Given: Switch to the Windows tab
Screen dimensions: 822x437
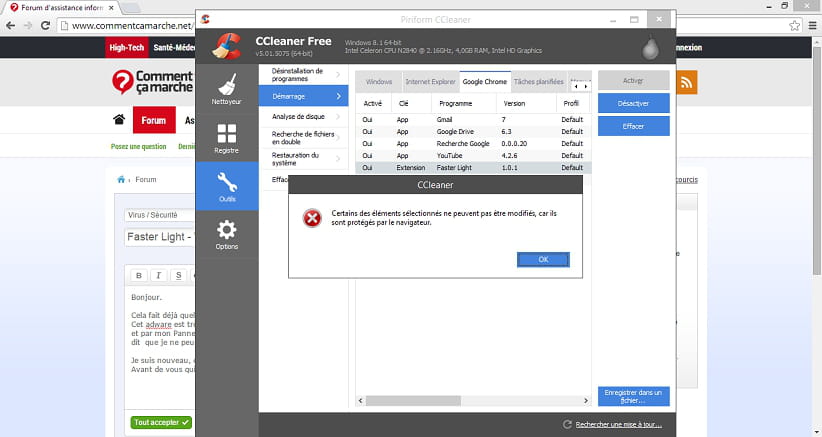Looking at the screenshot, I should tap(378, 82).
